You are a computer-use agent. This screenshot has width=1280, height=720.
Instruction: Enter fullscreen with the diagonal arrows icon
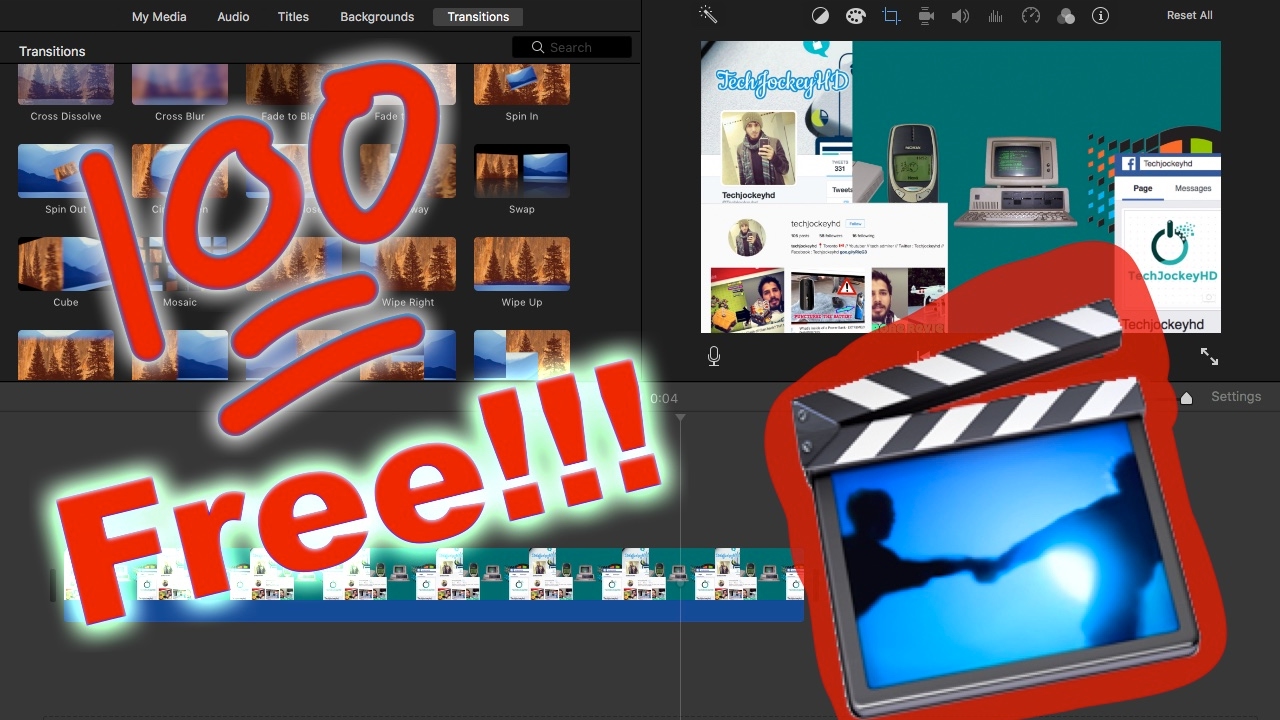point(1209,356)
